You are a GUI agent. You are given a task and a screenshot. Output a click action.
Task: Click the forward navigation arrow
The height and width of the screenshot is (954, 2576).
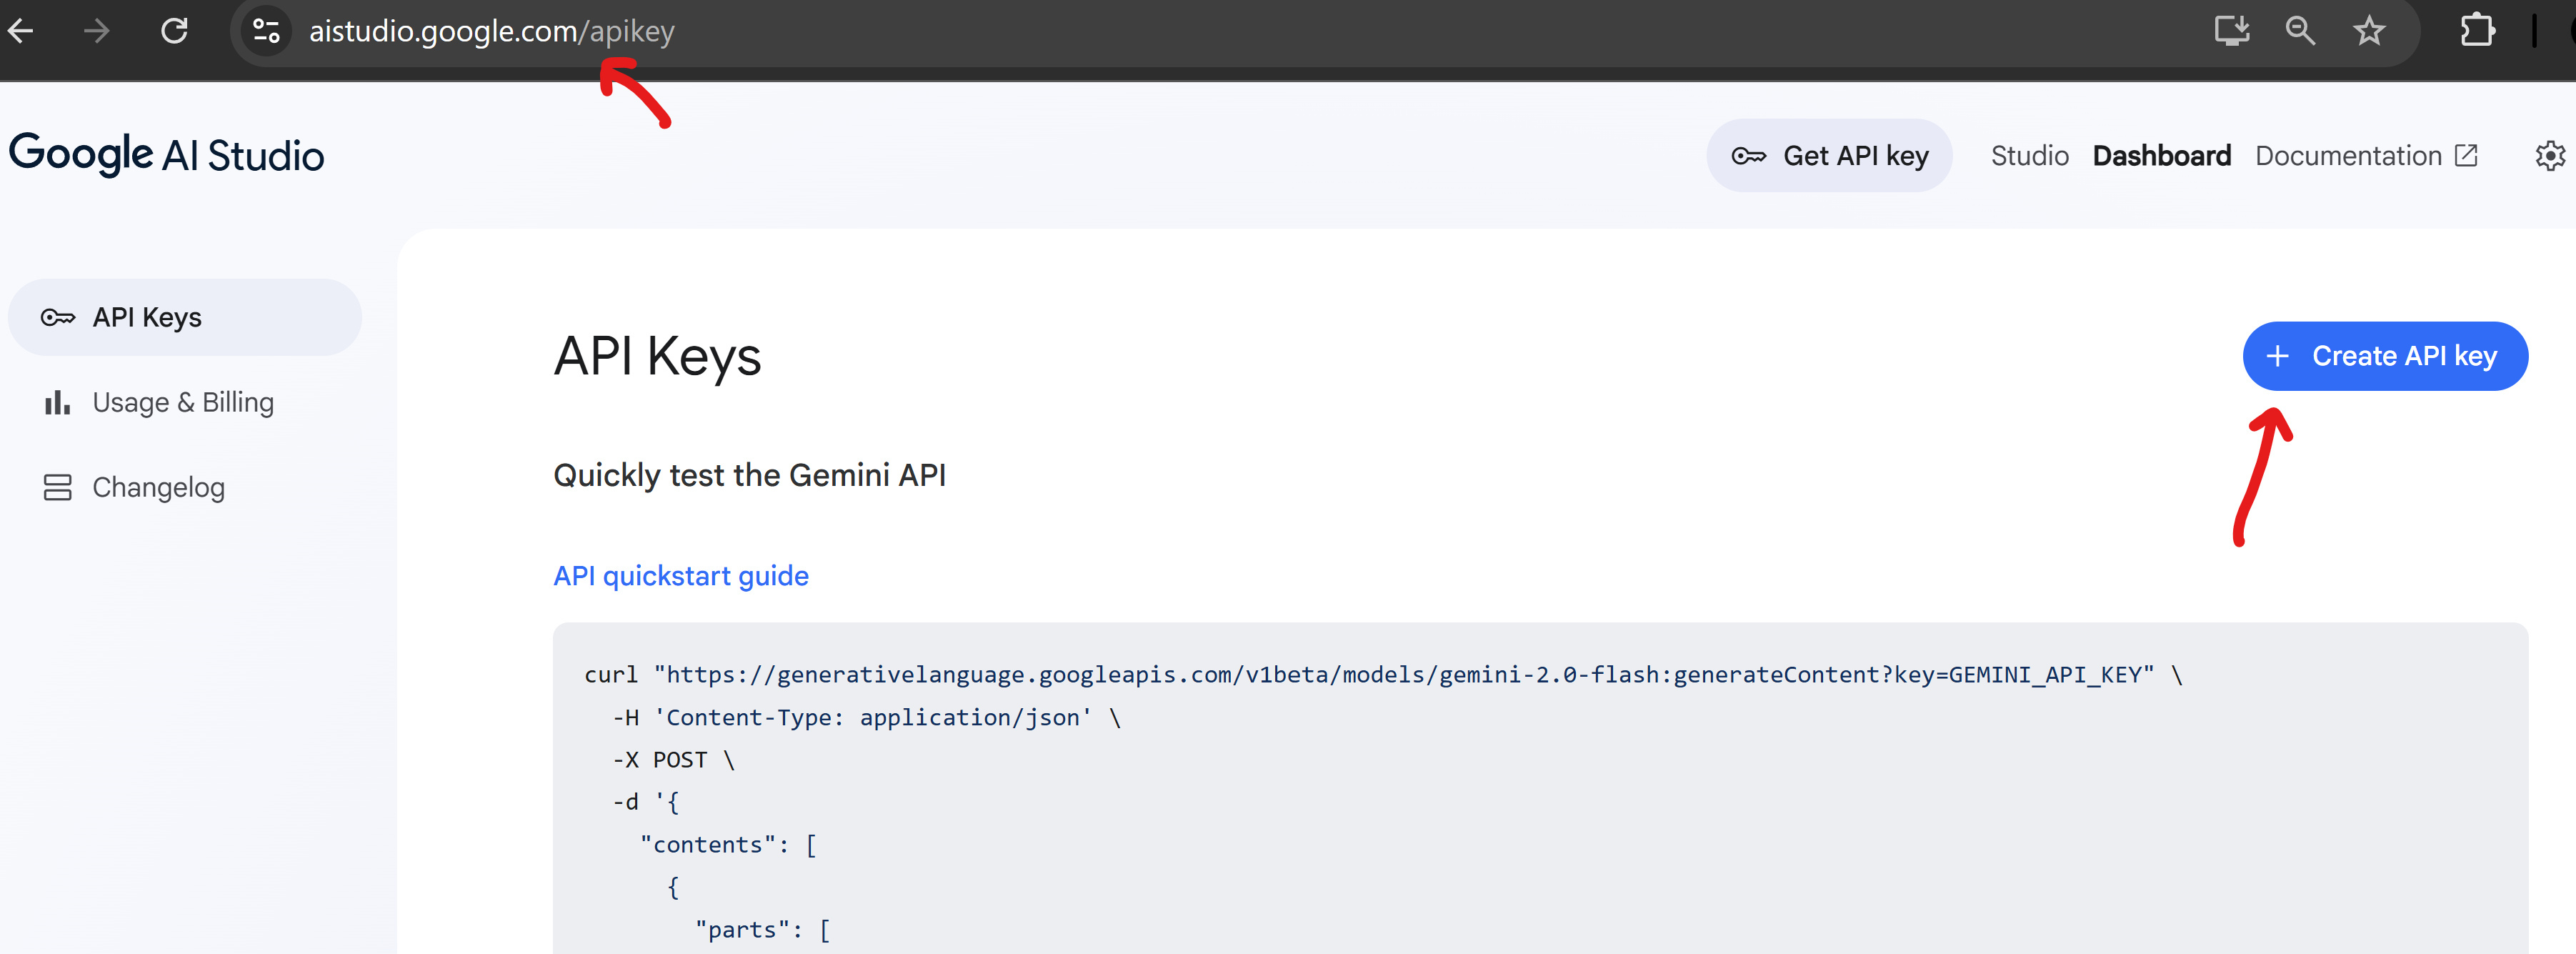[96, 31]
